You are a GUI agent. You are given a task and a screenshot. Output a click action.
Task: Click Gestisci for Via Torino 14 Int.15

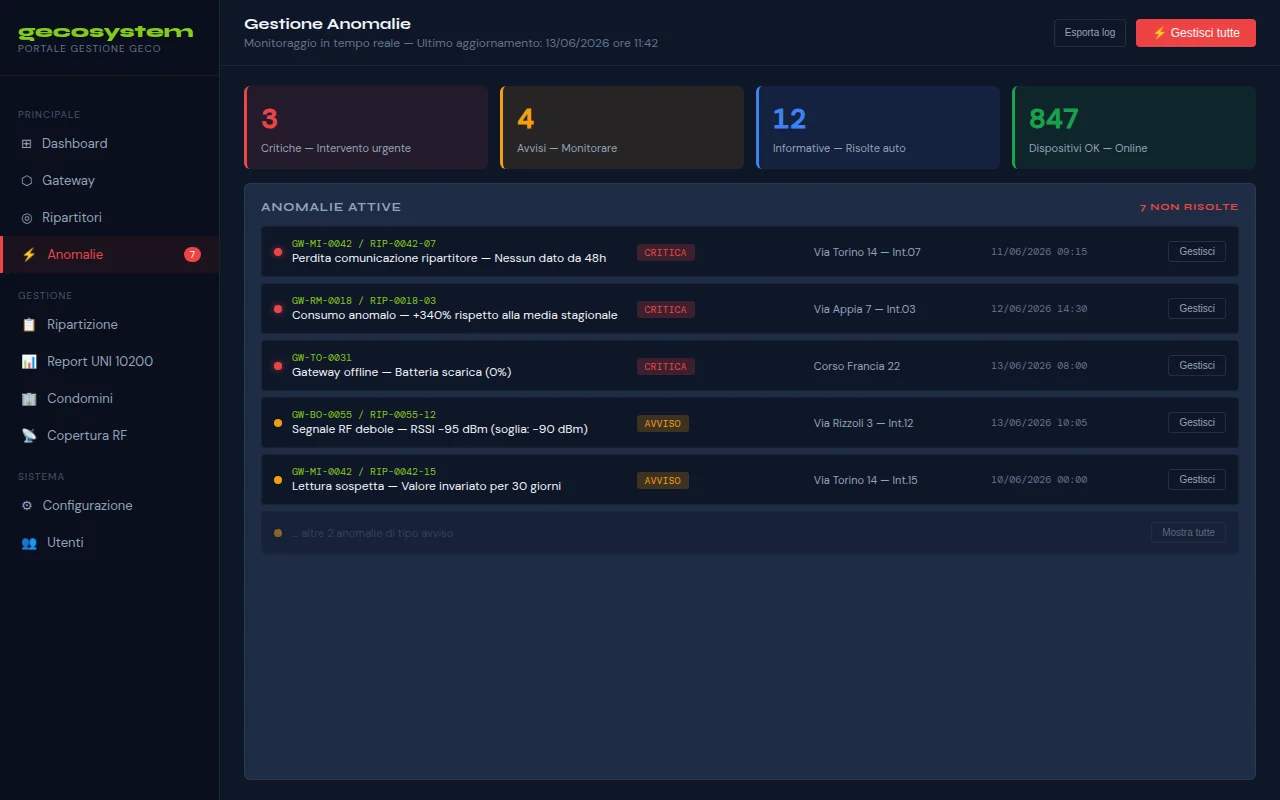point(1197,480)
